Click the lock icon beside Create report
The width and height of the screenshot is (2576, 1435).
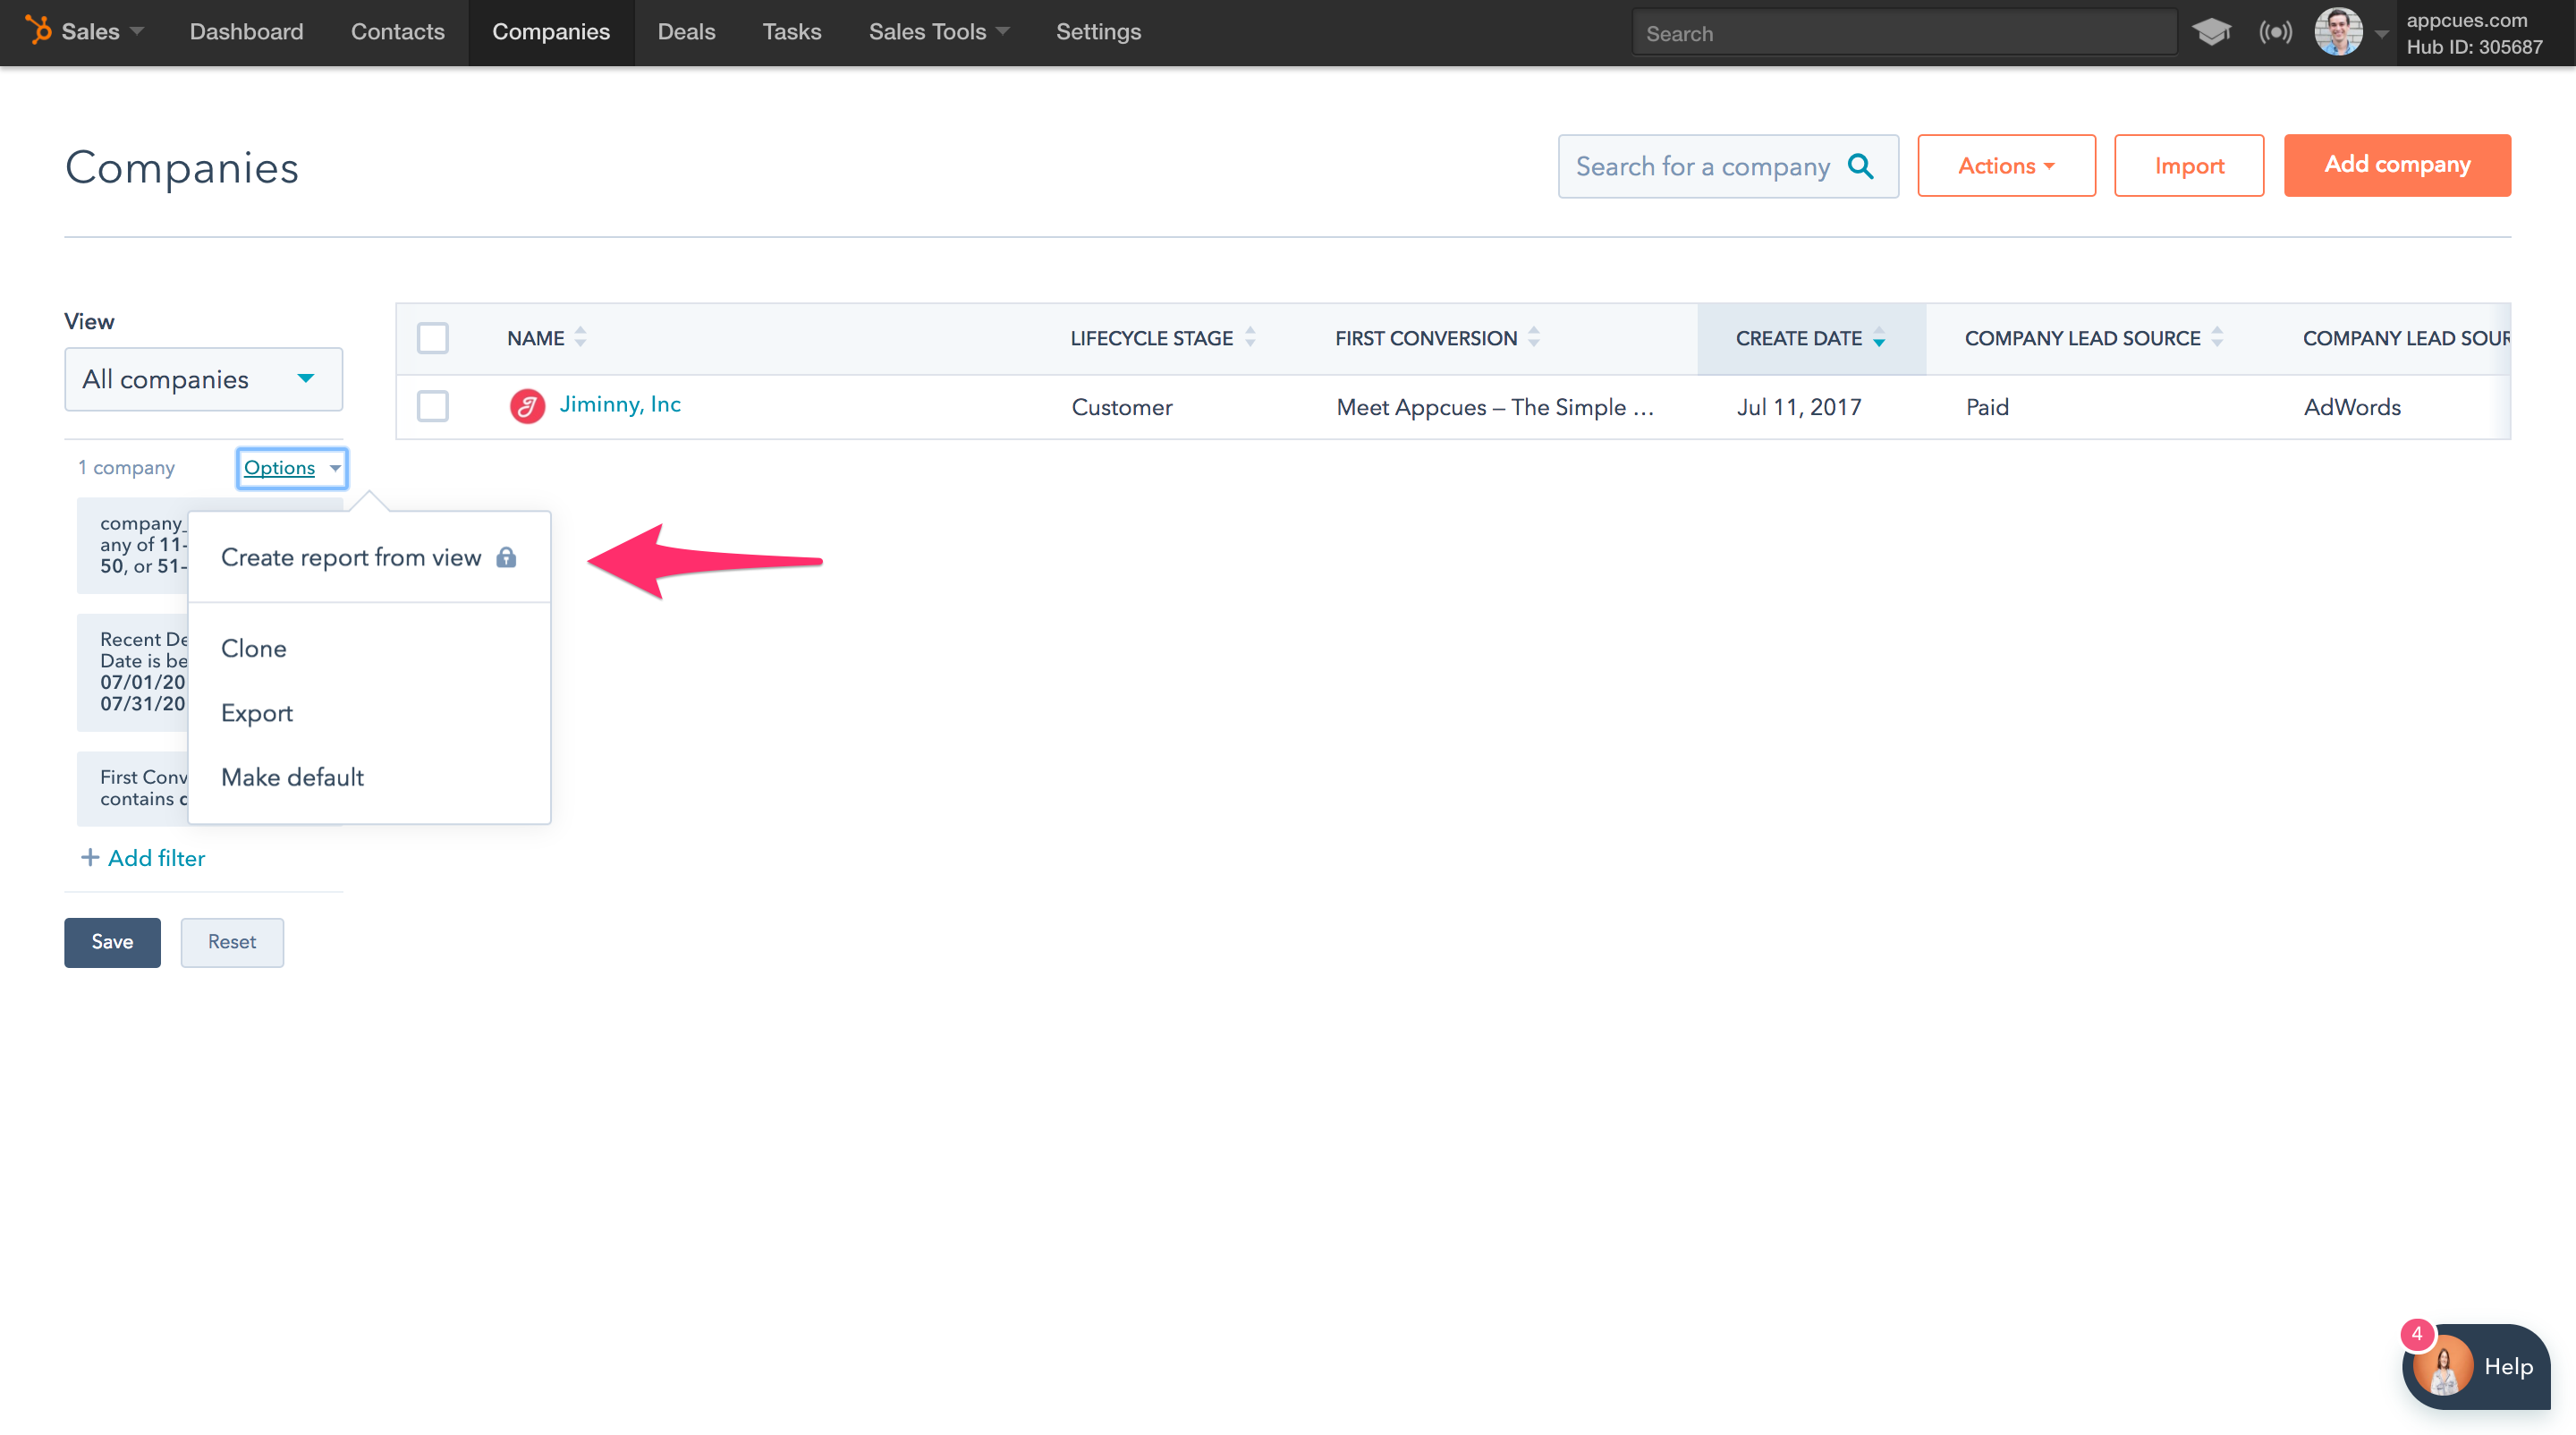(x=506, y=557)
